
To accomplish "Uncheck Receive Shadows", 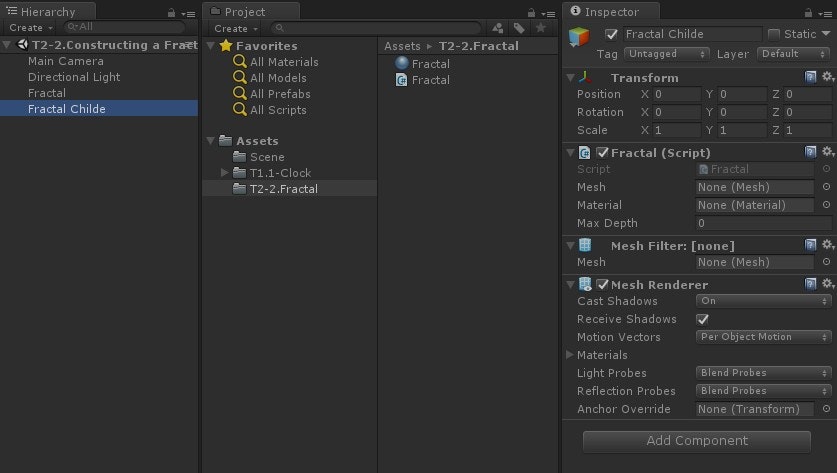I will 702,319.
